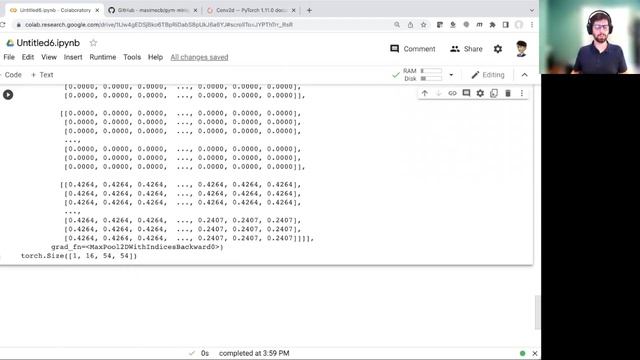Mirror cell in tab icon
The width and height of the screenshot is (640, 360).
494,93
